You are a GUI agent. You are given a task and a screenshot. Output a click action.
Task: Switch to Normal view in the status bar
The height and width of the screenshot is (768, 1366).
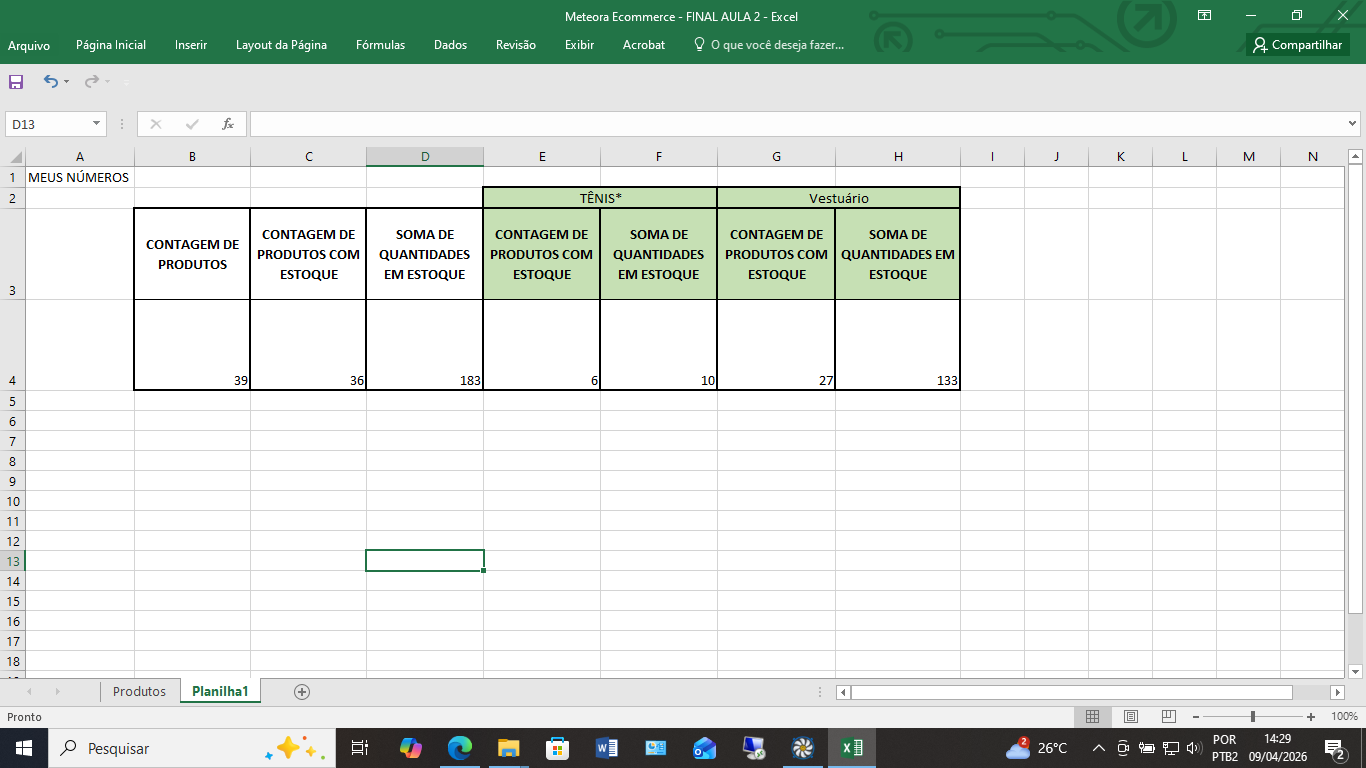[1092, 717]
